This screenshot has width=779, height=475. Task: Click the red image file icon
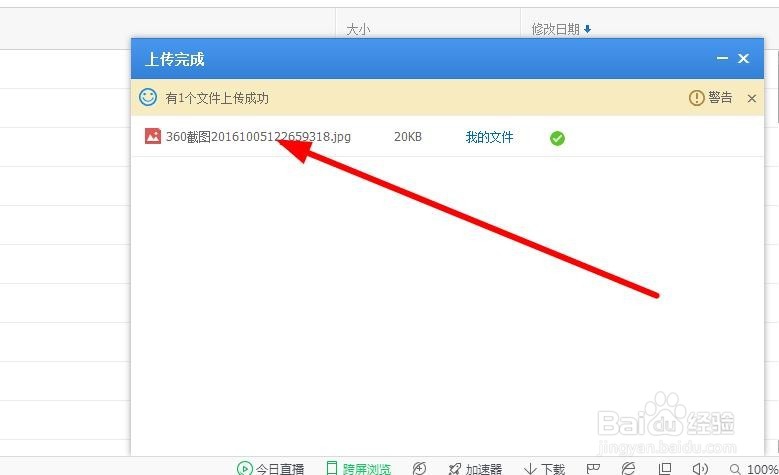(x=153, y=136)
